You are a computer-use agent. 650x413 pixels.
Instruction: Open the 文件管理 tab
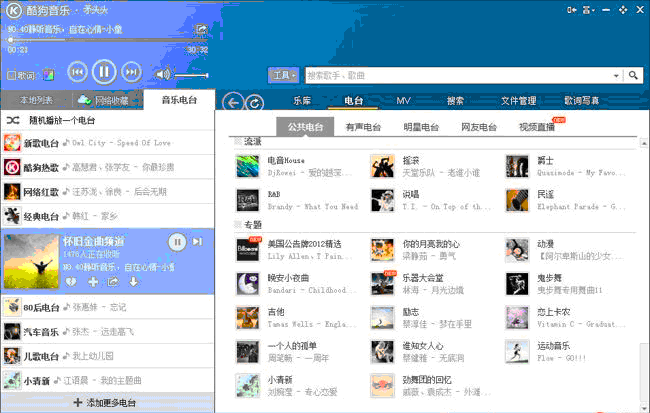pyautogui.click(x=519, y=100)
